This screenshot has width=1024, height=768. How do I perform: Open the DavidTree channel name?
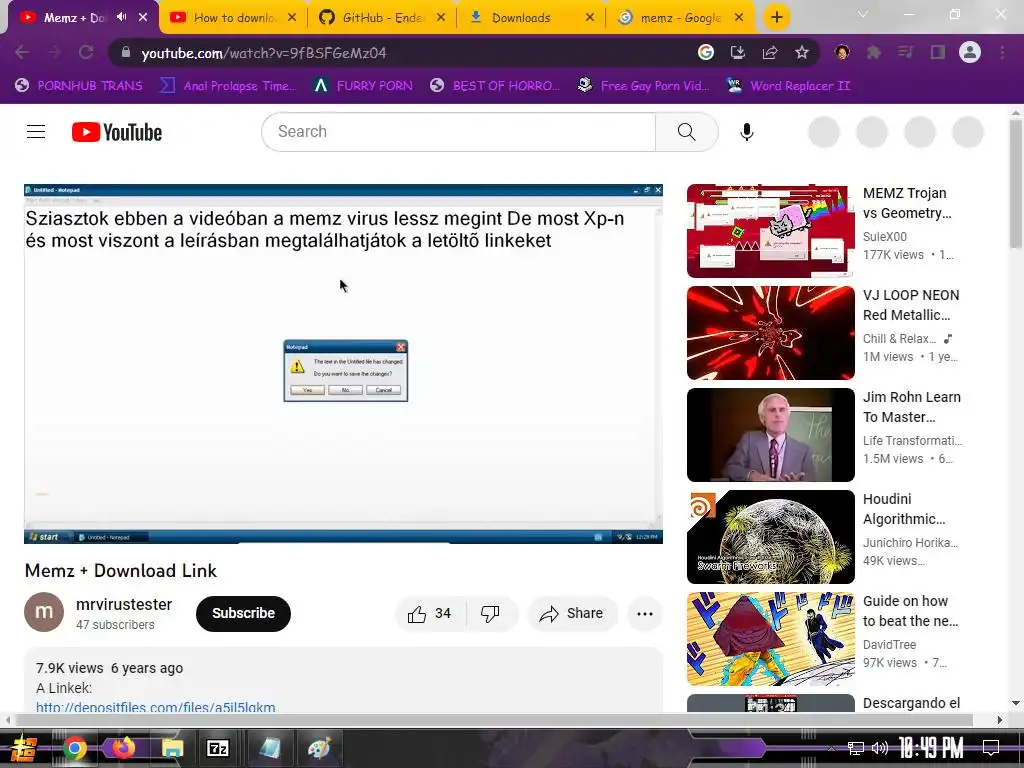click(x=889, y=645)
